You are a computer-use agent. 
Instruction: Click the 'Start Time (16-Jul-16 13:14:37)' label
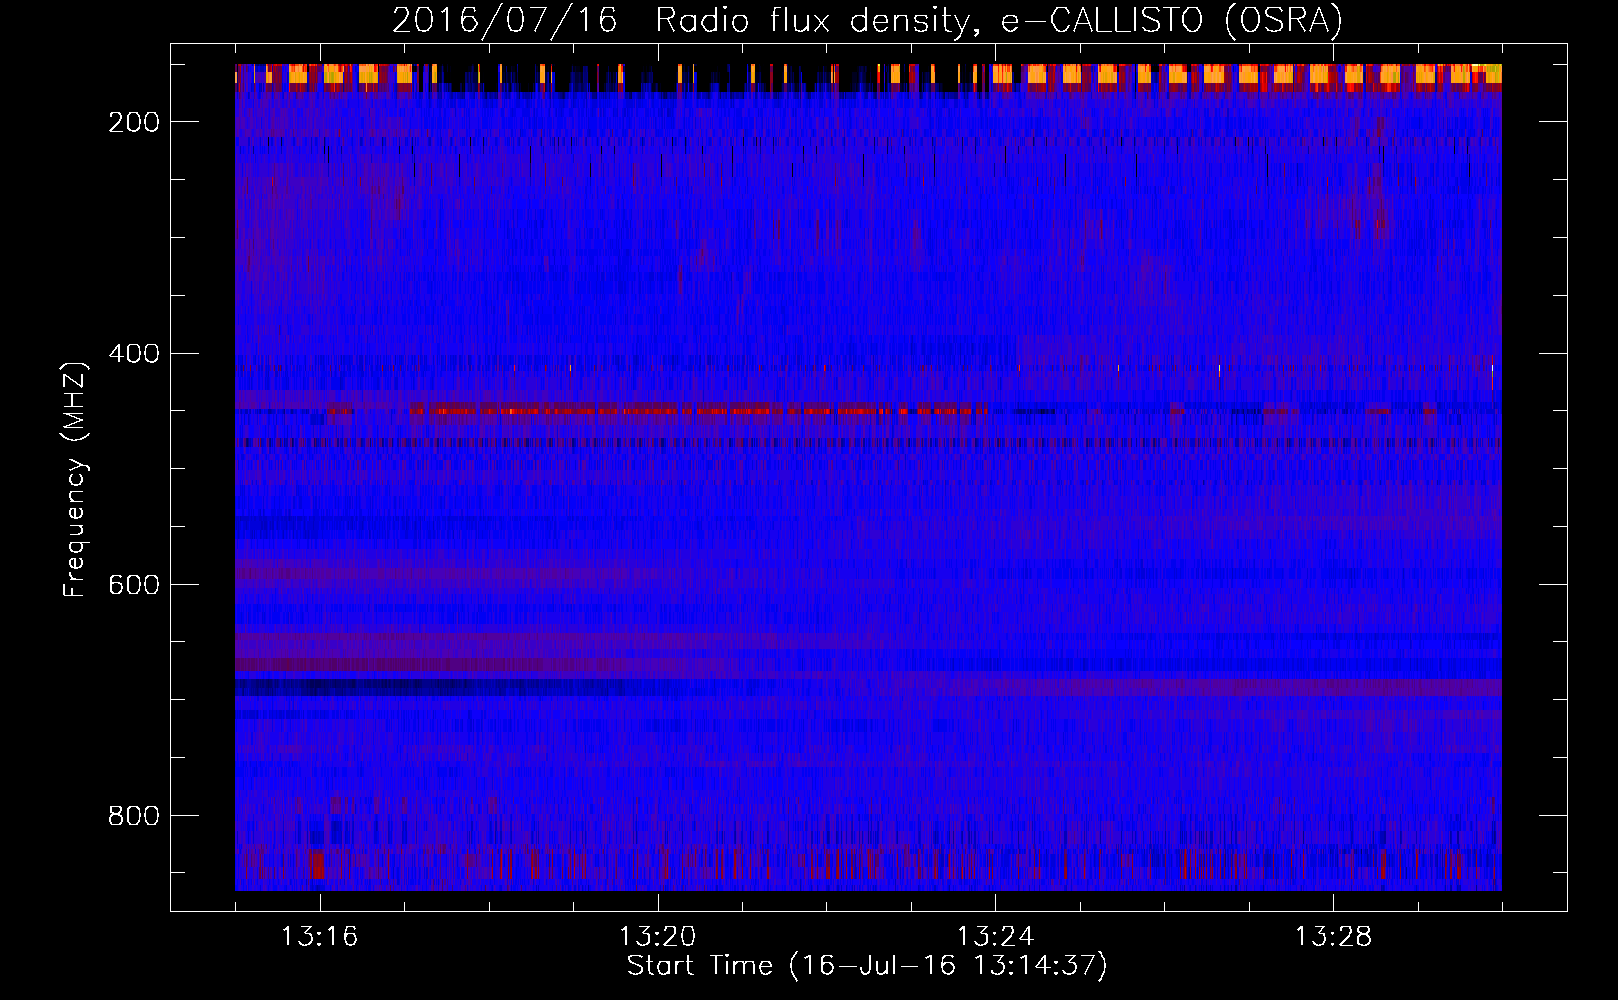867,966
